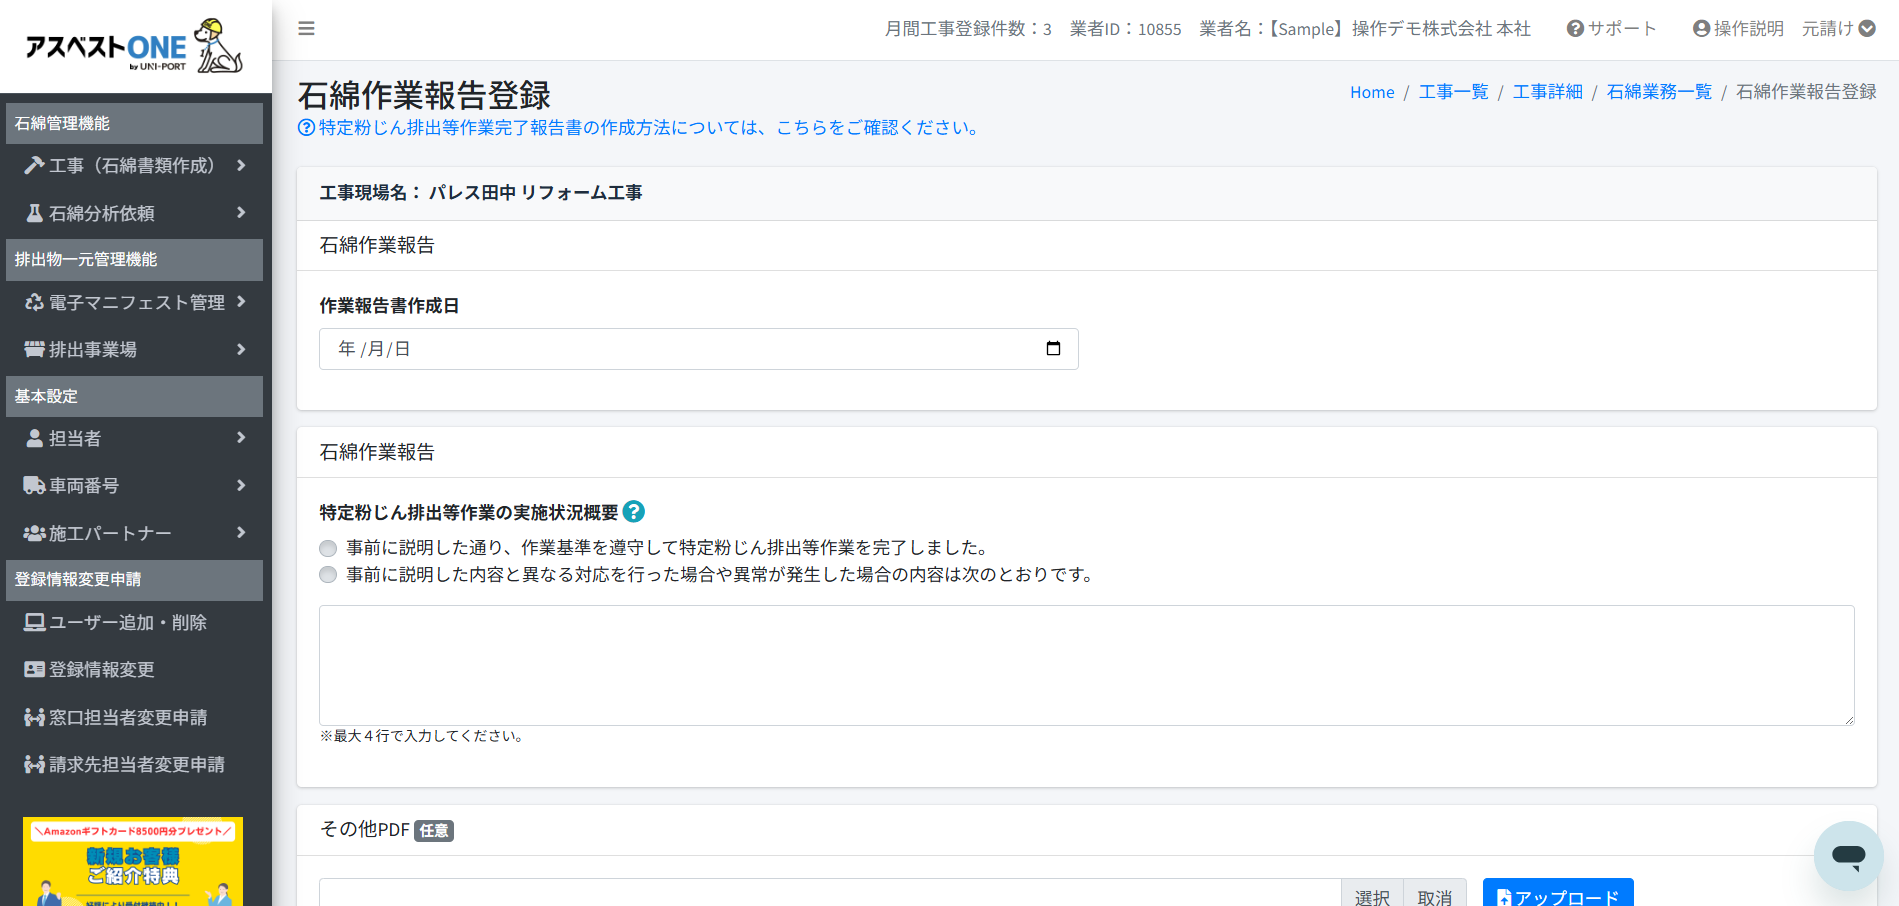
Task: Open the calendar picker icon in date field
Action: (1053, 349)
